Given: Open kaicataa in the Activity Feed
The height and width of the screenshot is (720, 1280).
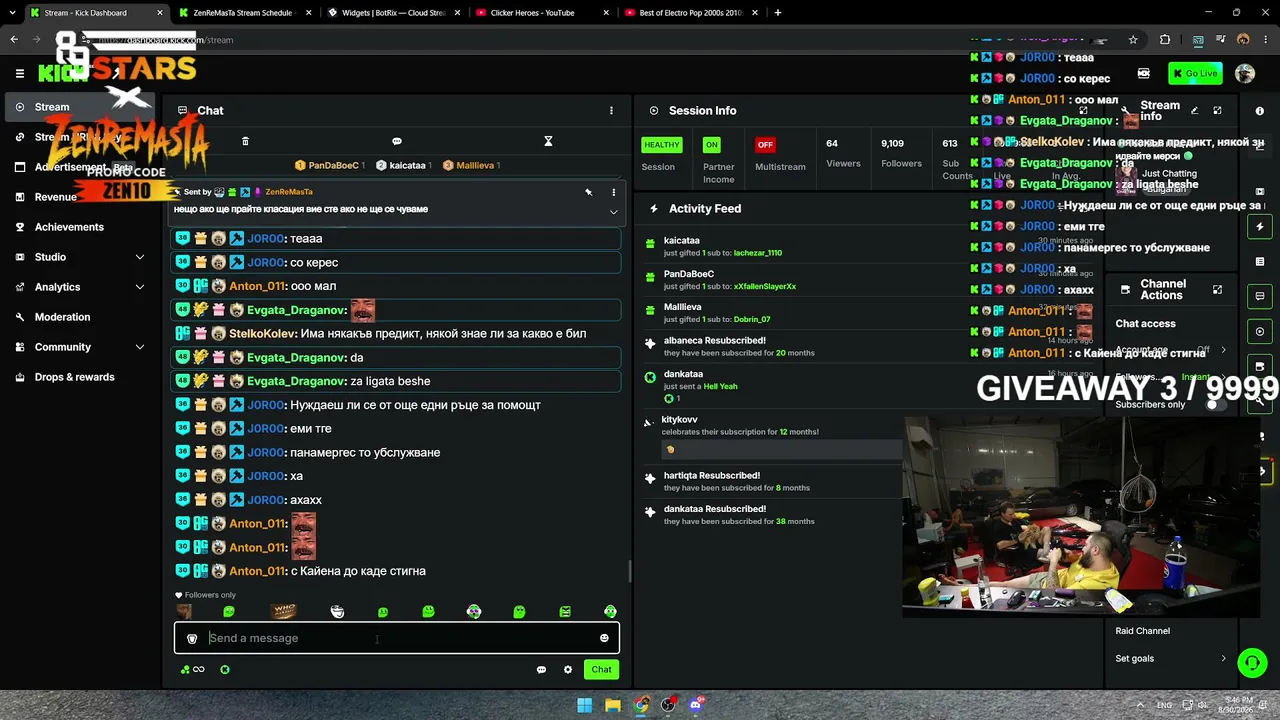Looking at the screenshot, I should [682, 241].
